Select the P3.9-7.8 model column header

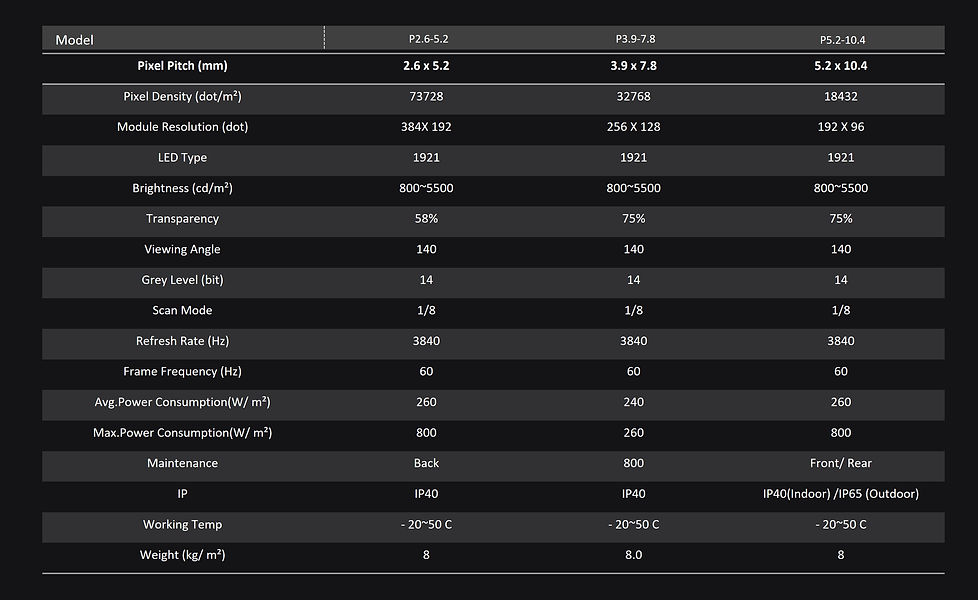[x=635, y=39]
